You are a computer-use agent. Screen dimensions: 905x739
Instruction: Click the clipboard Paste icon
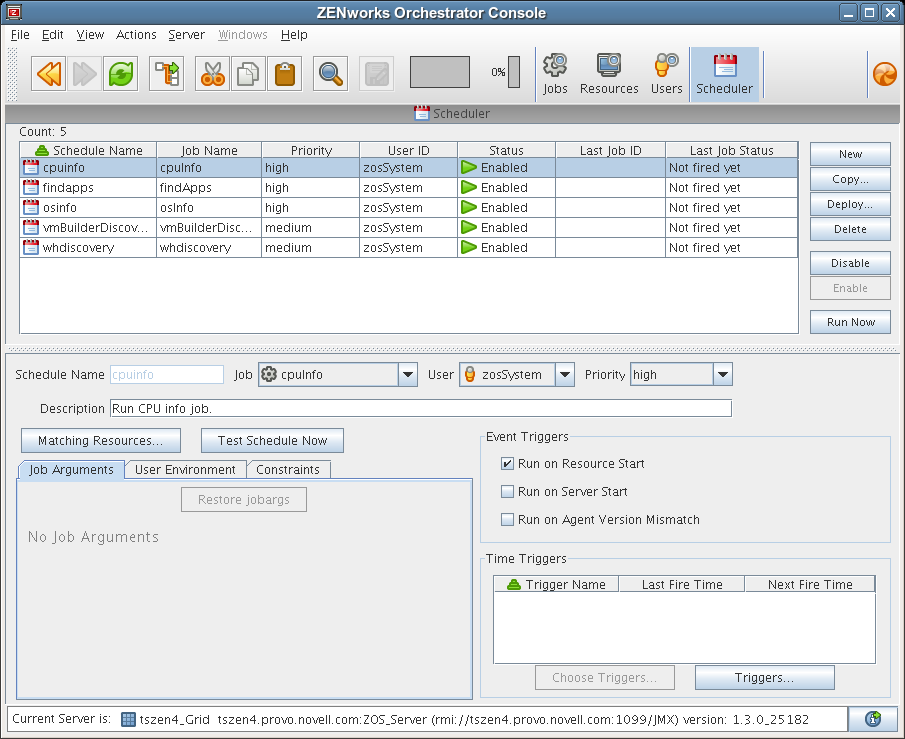(x=284, y=74)
